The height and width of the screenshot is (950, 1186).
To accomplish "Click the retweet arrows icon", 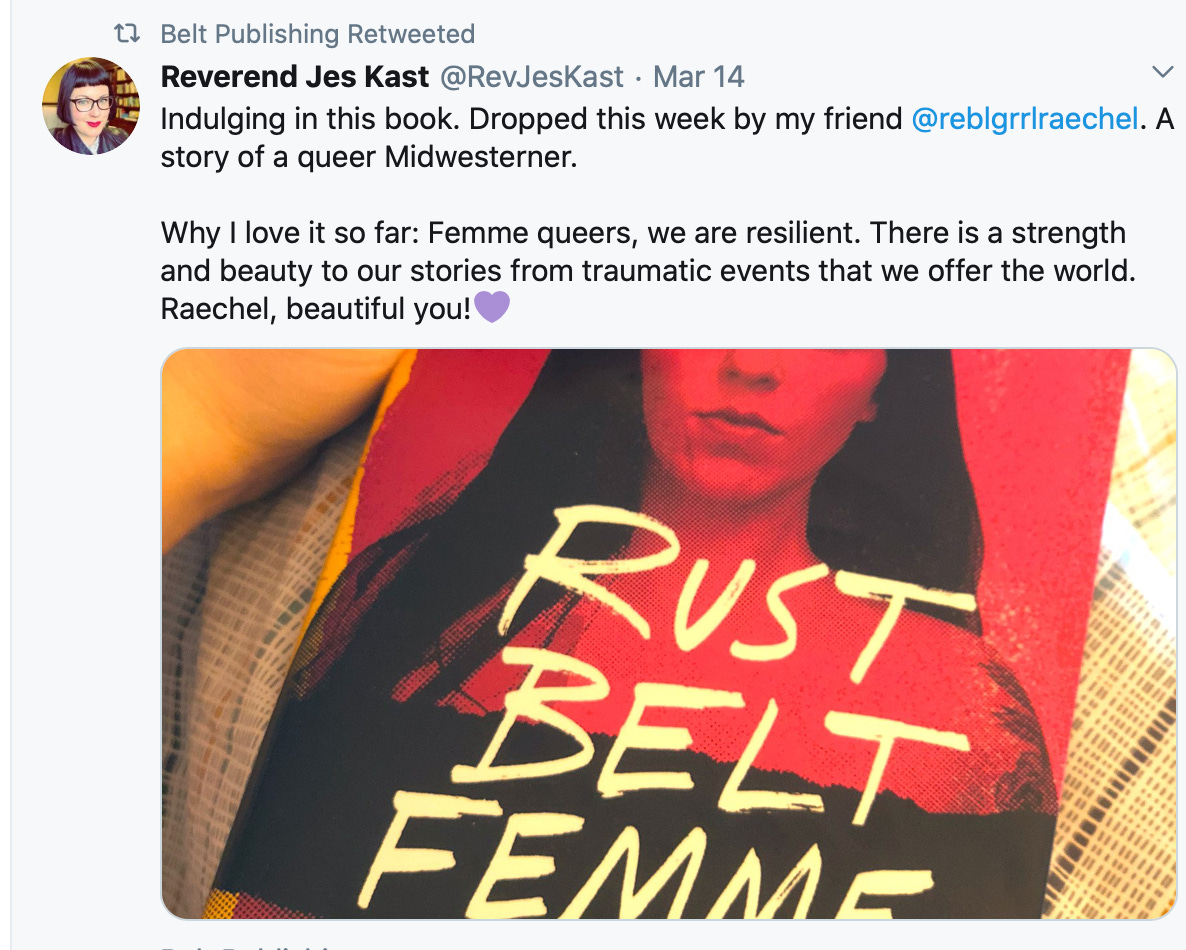I will click(x=127, y=34).
